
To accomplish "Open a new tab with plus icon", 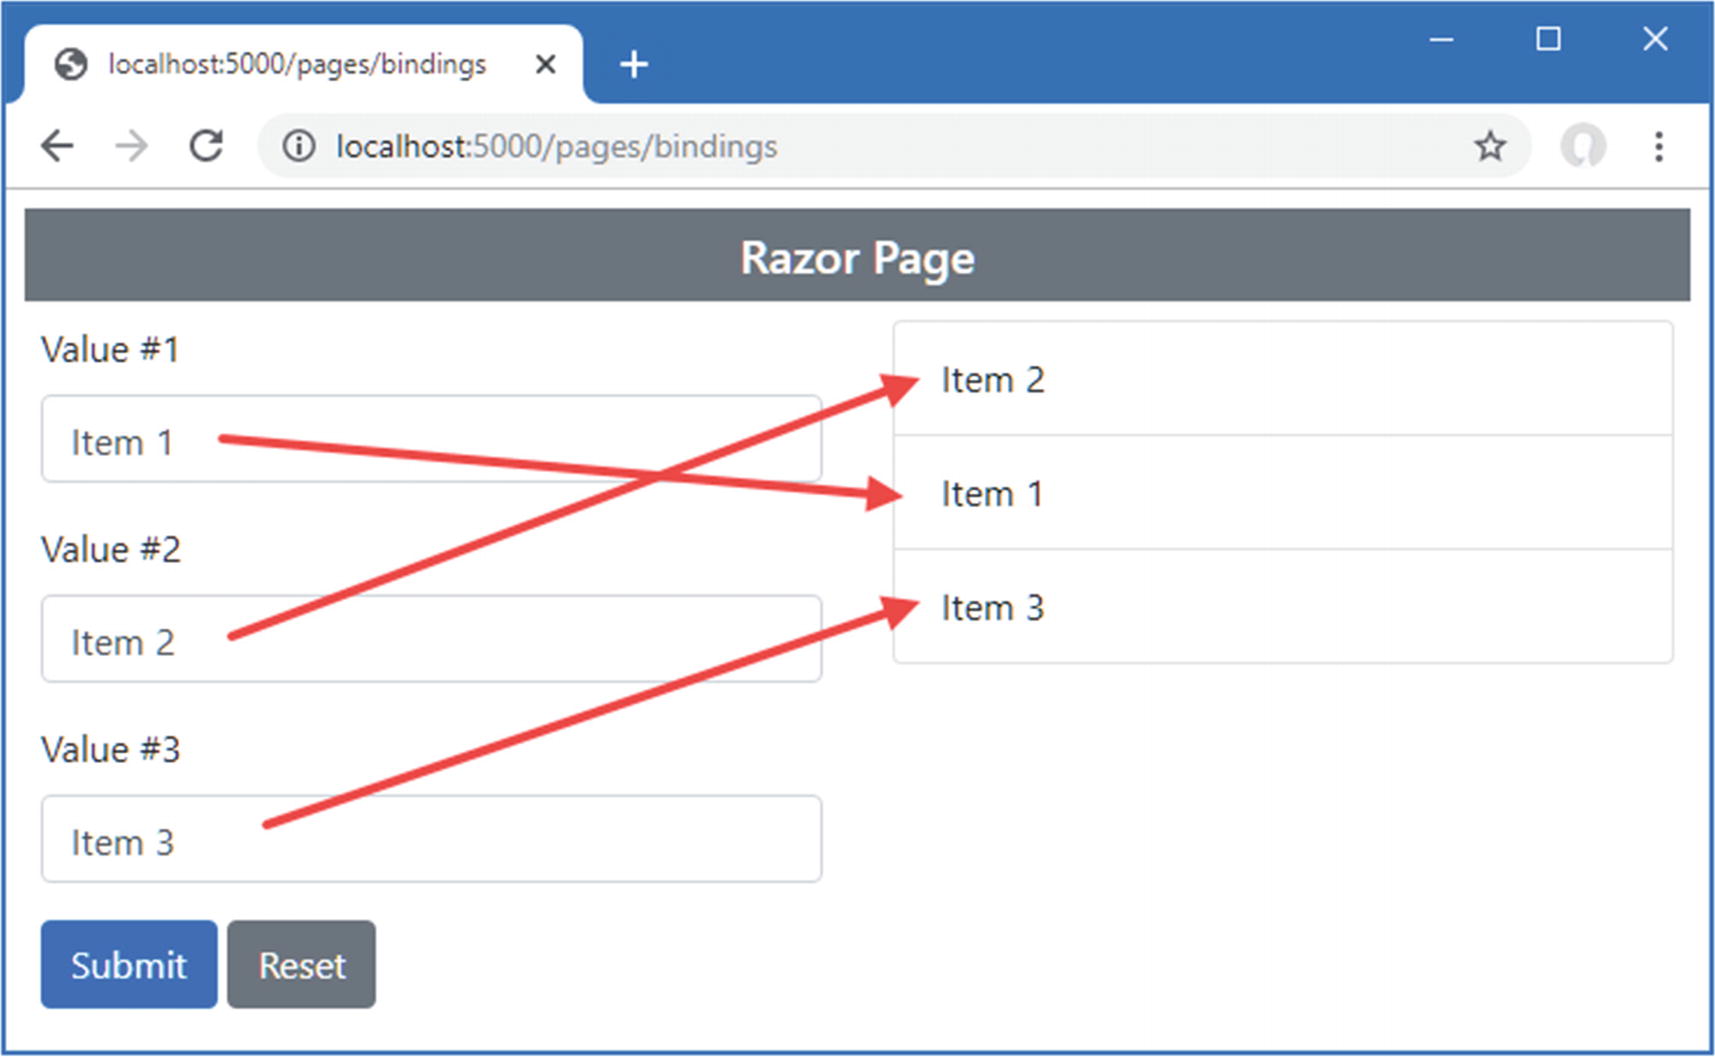I will [633, 65].
